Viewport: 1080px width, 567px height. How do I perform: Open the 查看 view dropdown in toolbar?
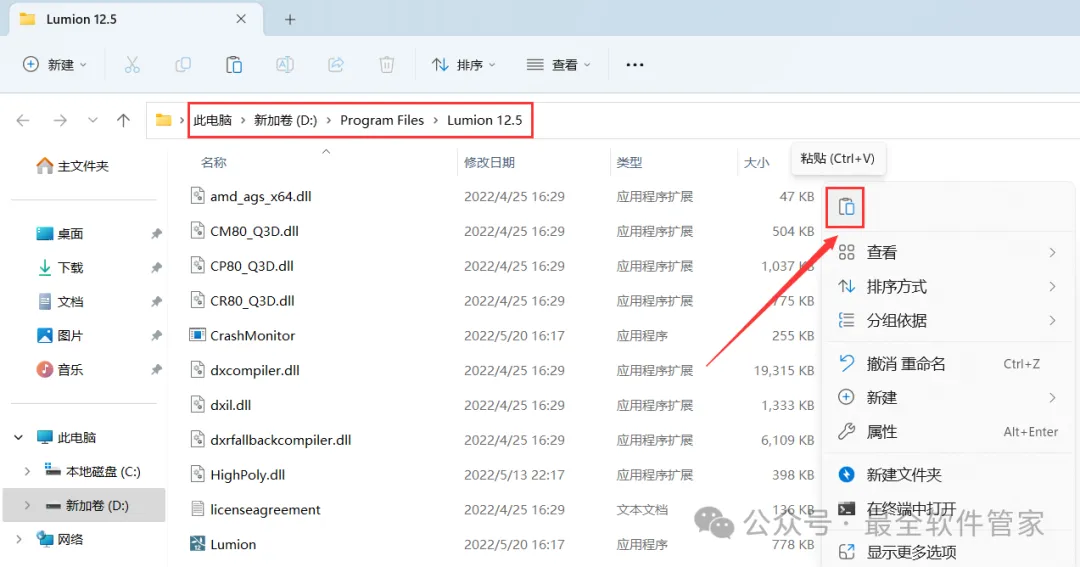pos(559,65)
